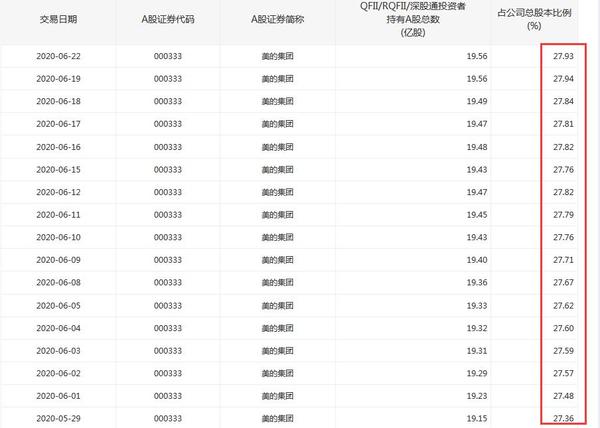Select the date cell 2020-06-16

(58, 147)
